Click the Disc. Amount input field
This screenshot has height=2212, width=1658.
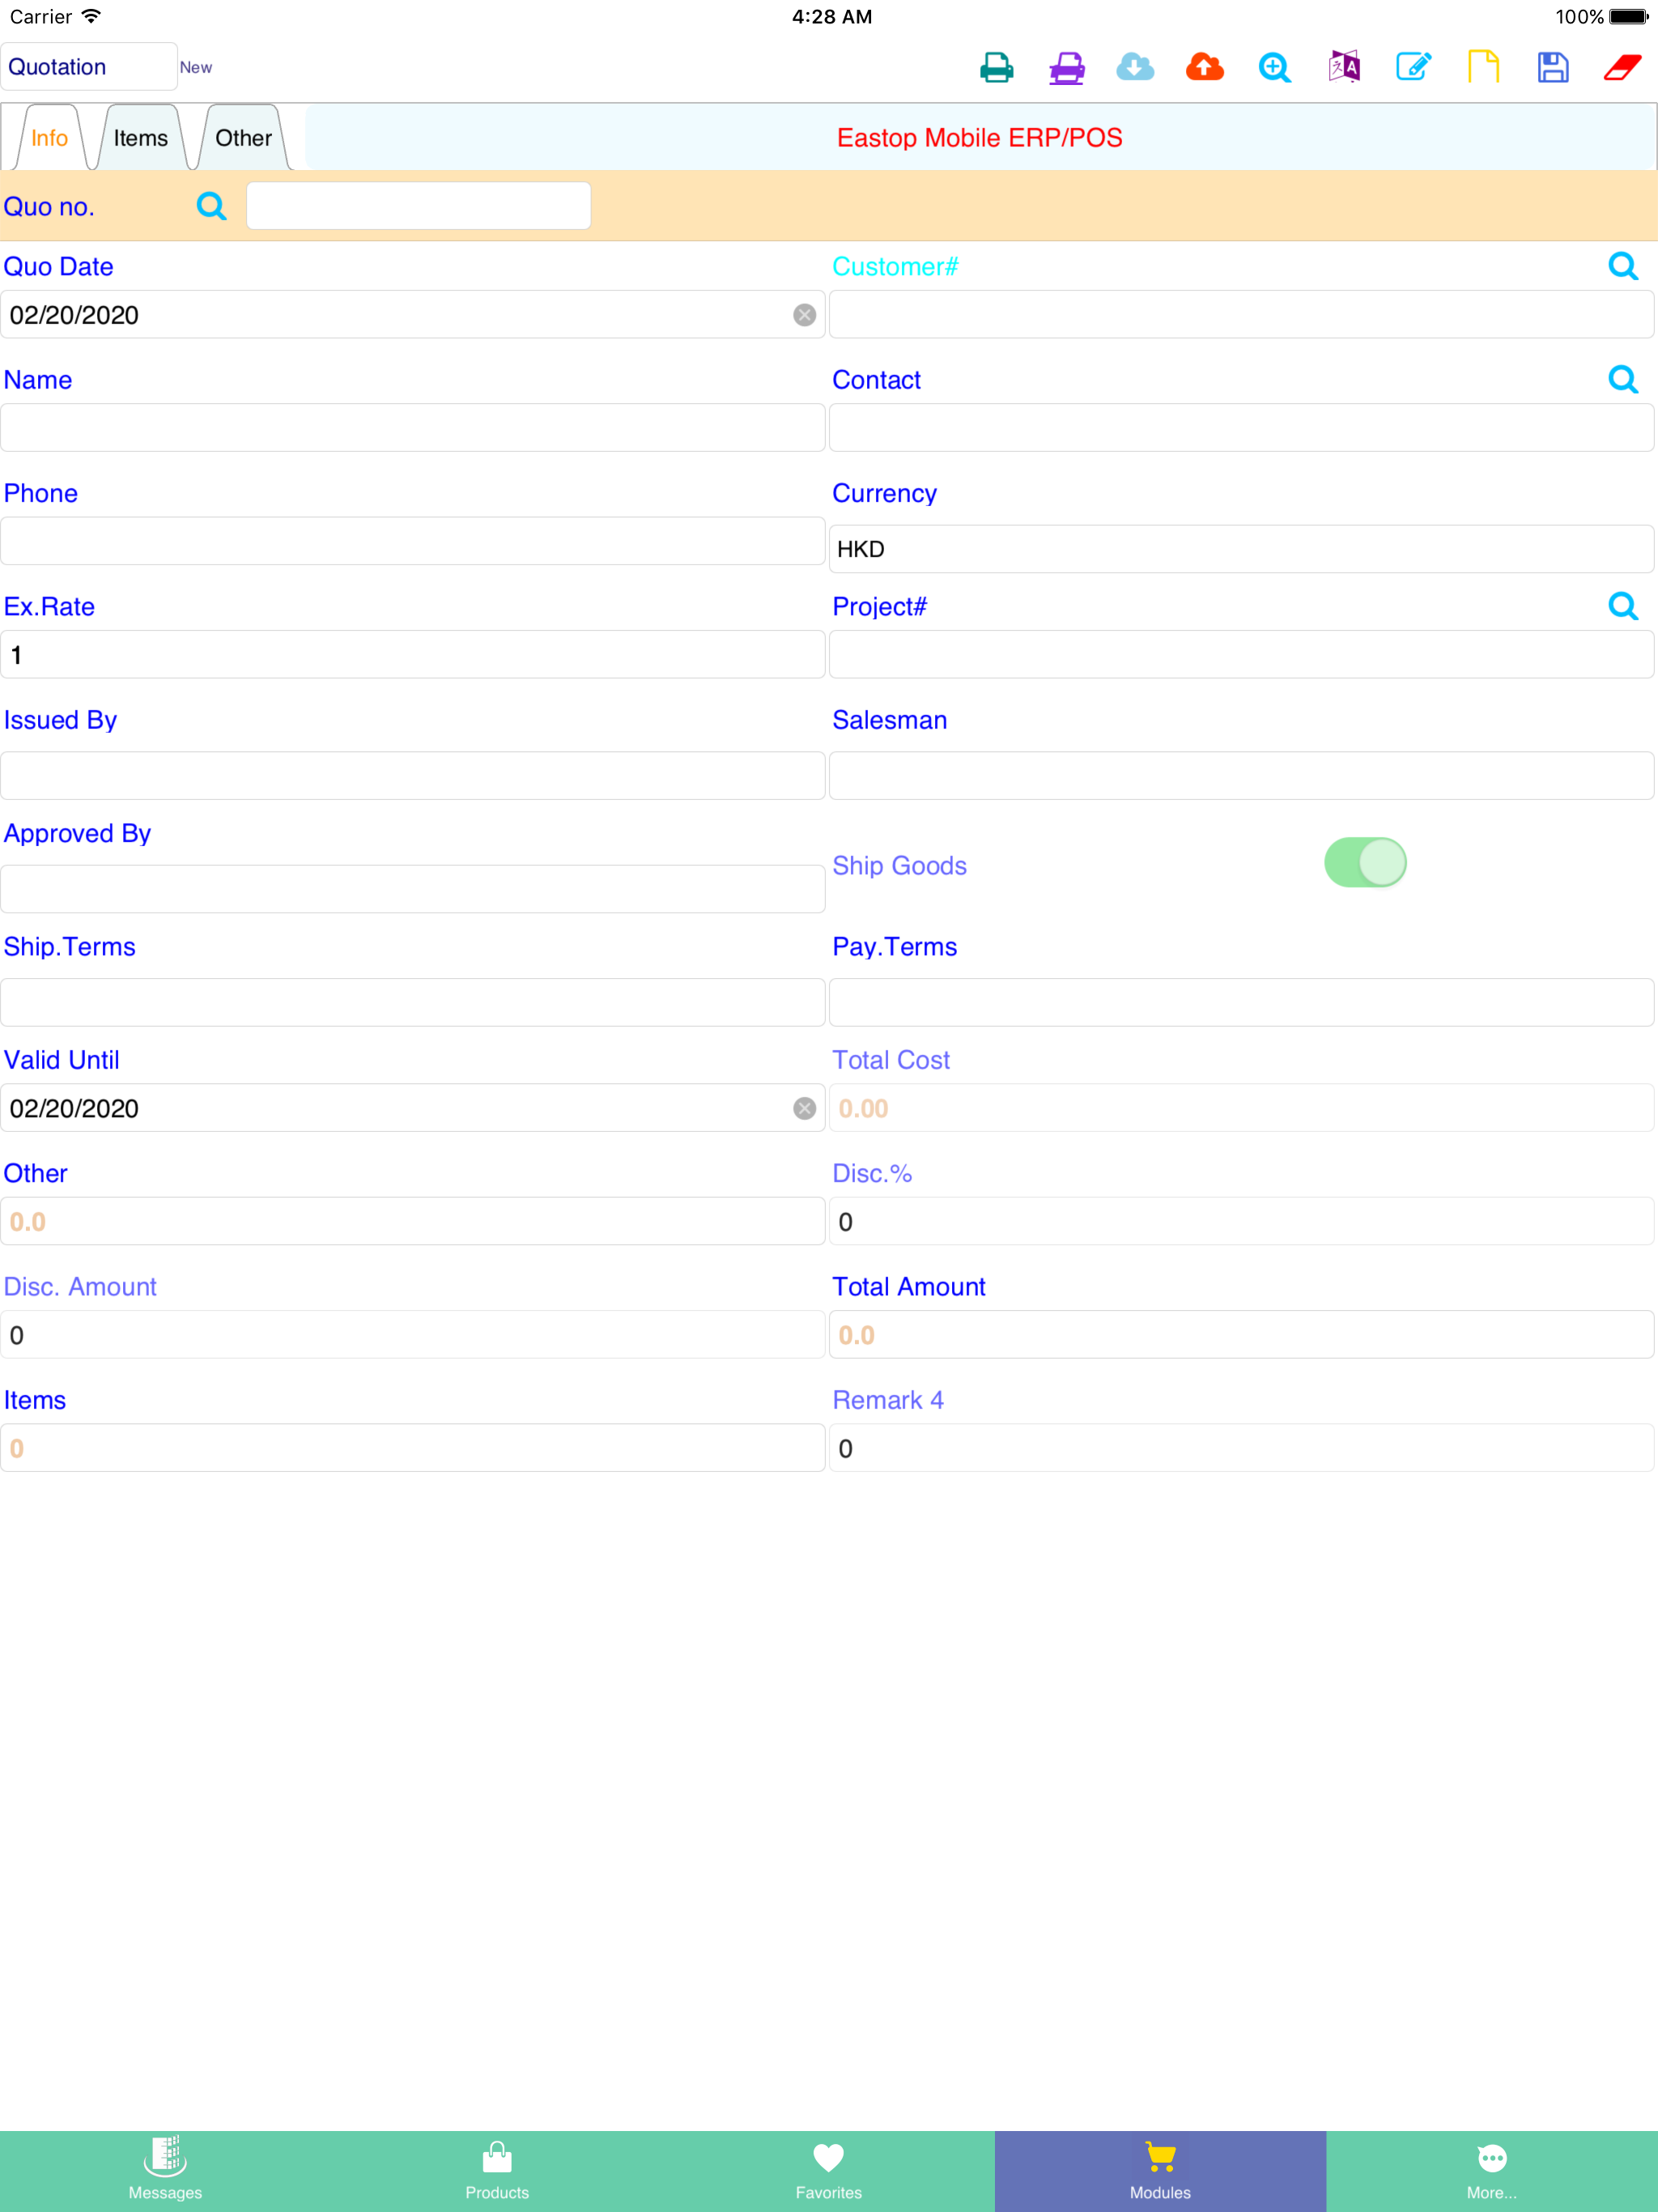click(x=412, y=1335)
